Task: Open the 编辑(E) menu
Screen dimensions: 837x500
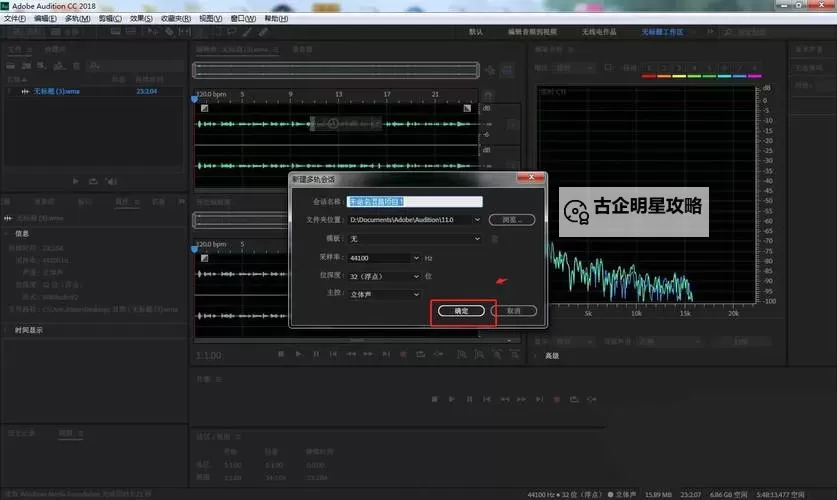Action: [45, 19]
